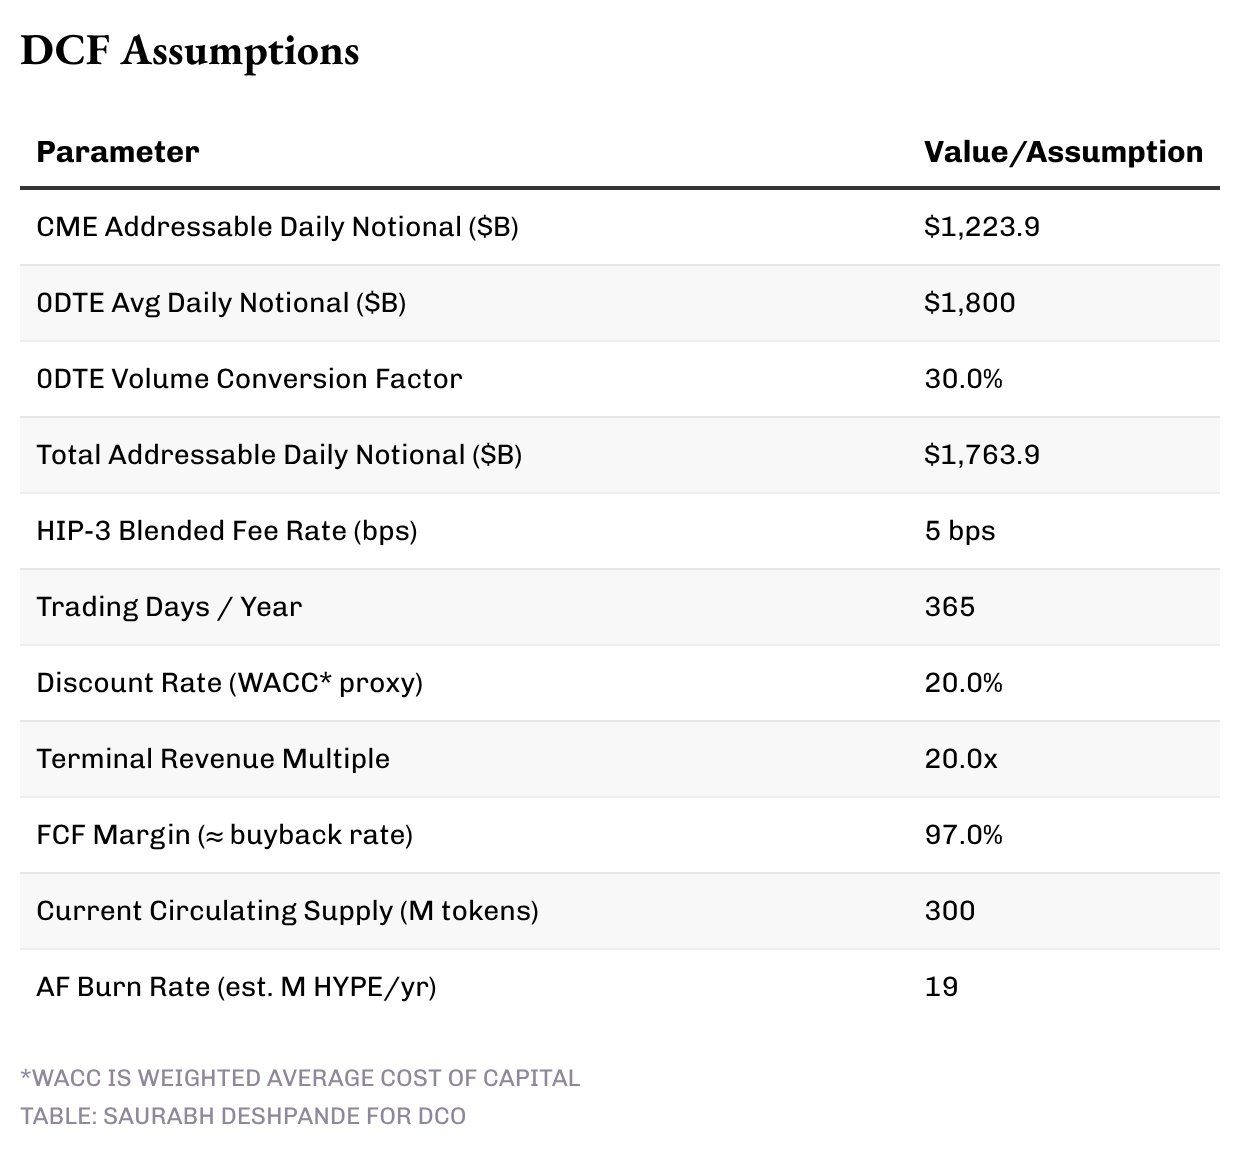Click the Total Addressable Daily Notional label
The height and width of the screenshot is (1150, 1240).
279,455
